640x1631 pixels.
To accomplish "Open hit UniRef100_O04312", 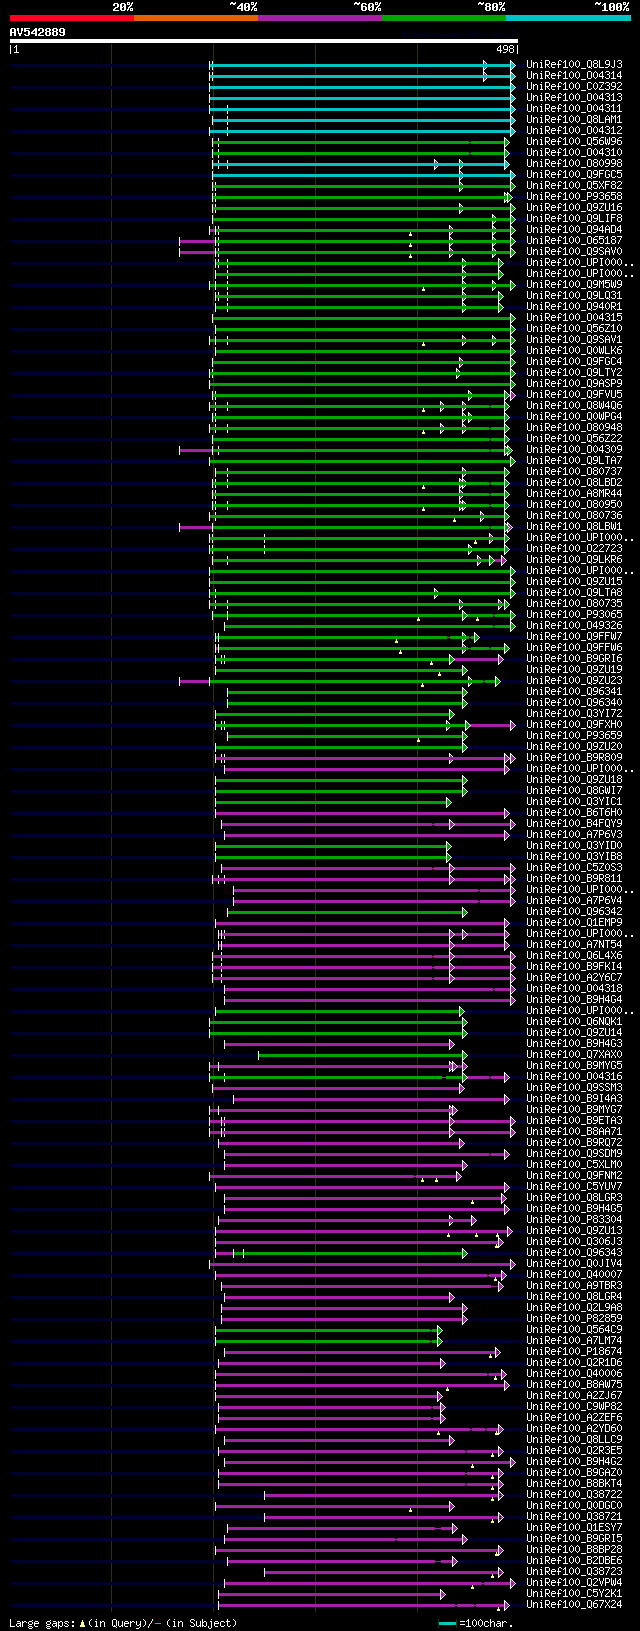I will [x=574, y=130].
